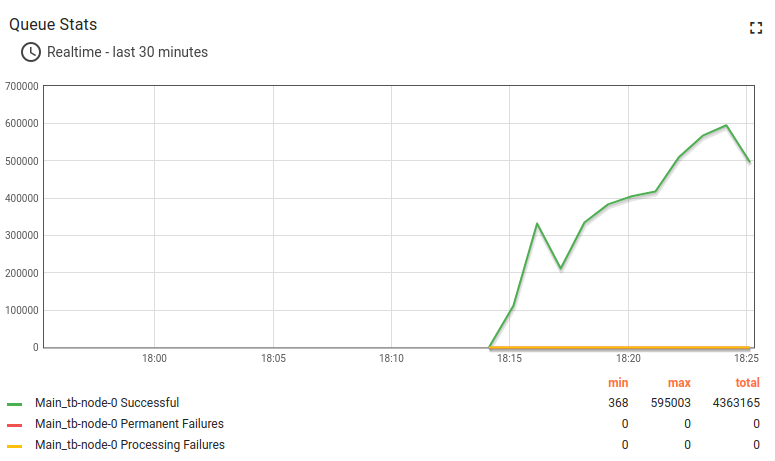
Task: Click the clock time window icon
Action: click(31, 52)
